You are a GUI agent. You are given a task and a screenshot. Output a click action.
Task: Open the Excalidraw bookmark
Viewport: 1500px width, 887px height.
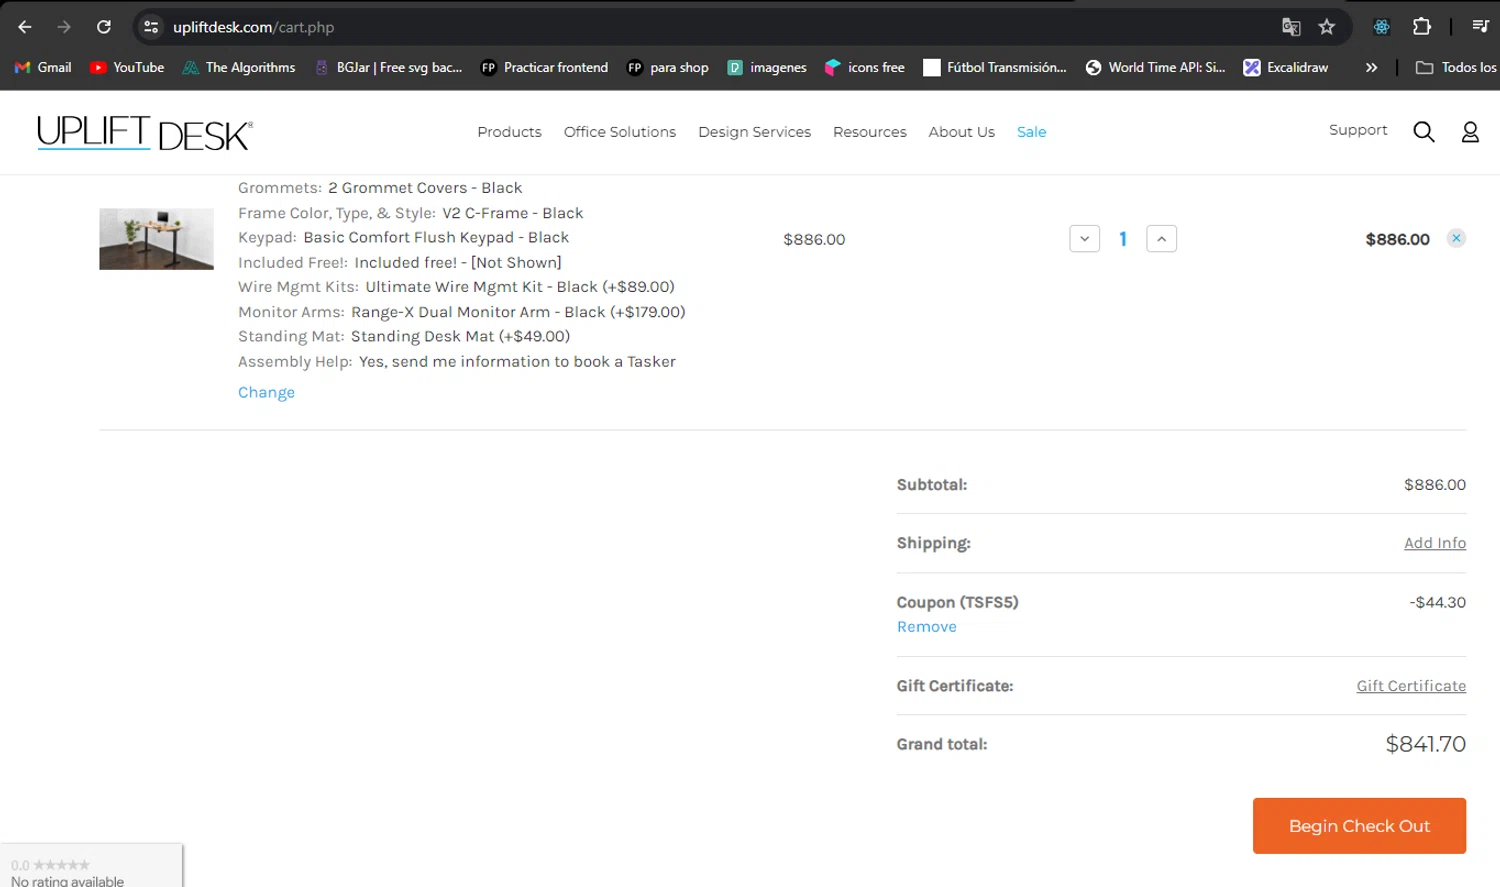(1286, 67)
